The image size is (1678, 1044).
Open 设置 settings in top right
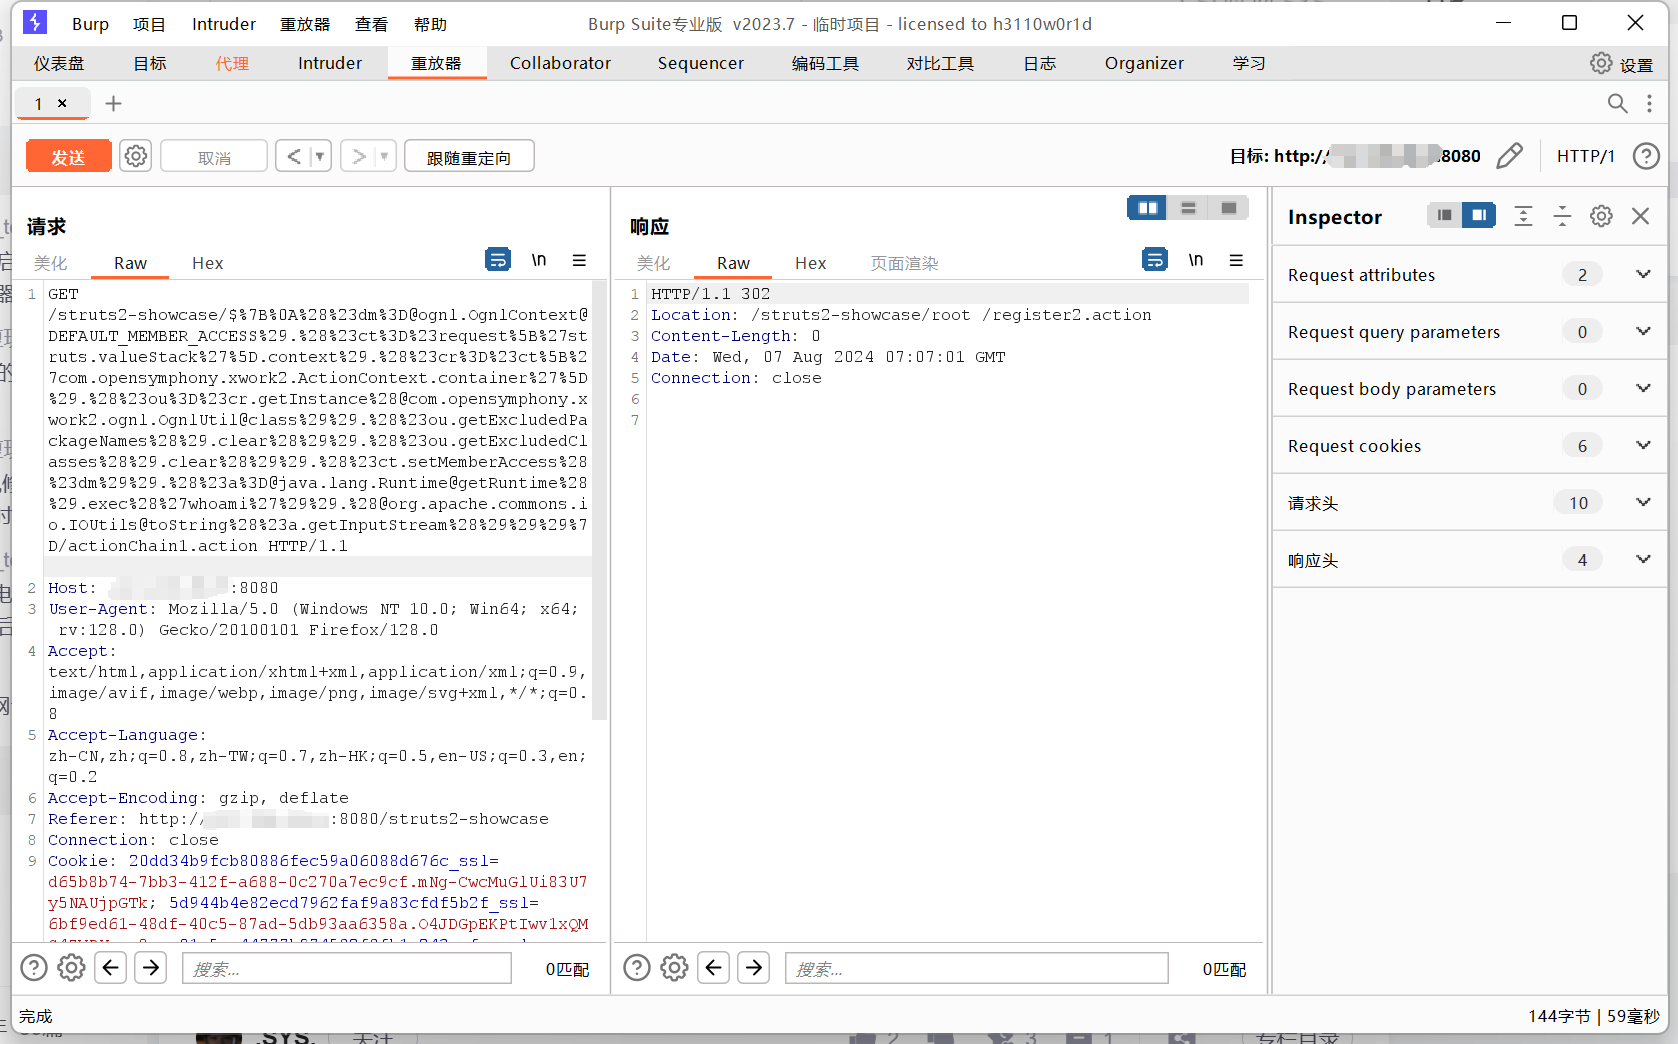pyautogui.click(x=1622, y=64)
